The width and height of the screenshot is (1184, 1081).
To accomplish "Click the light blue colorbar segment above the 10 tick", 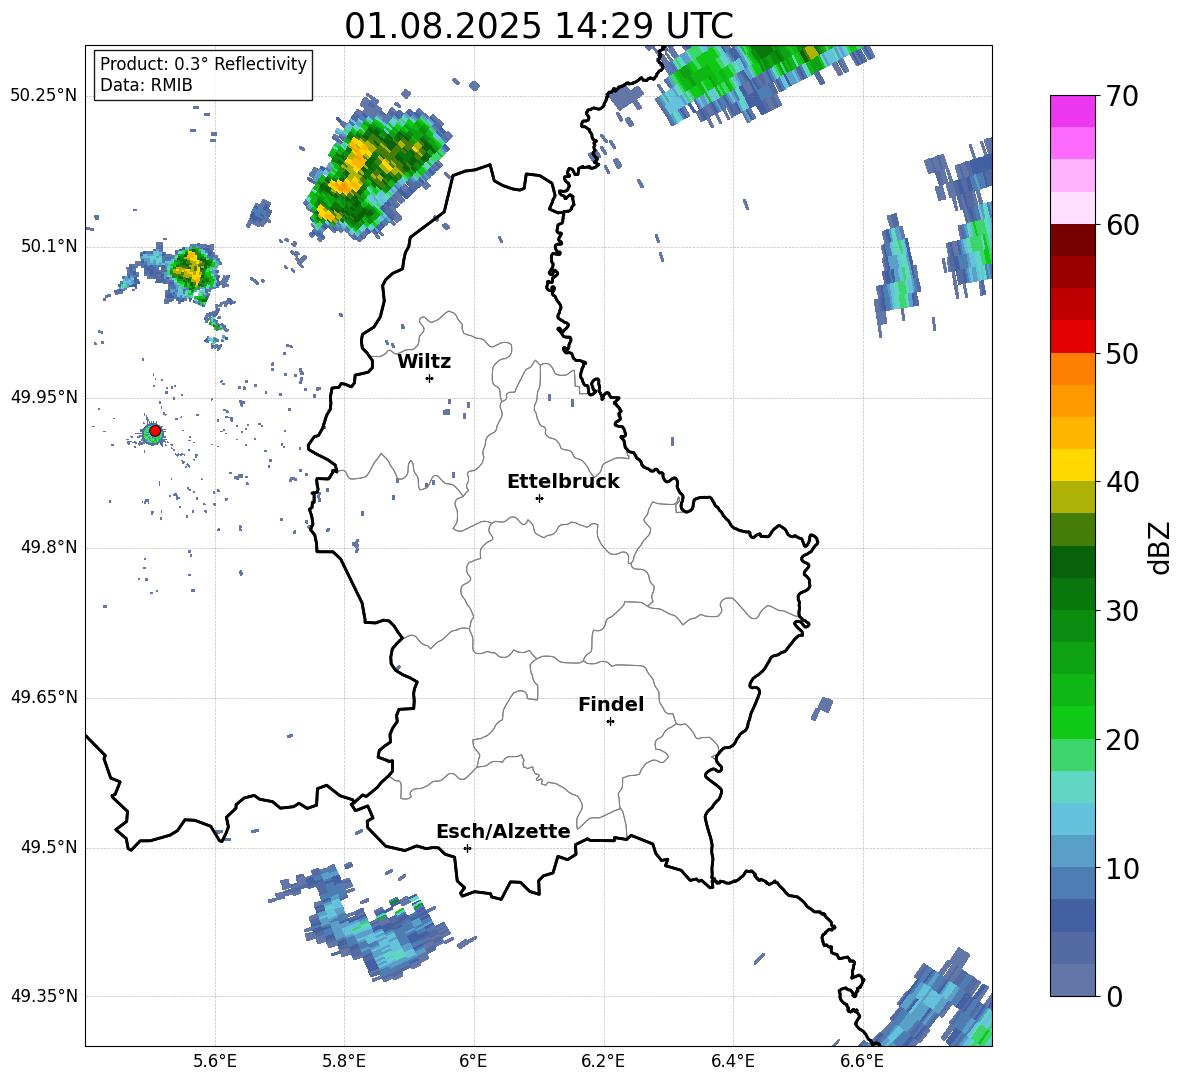I will (x=1072, y=851).
